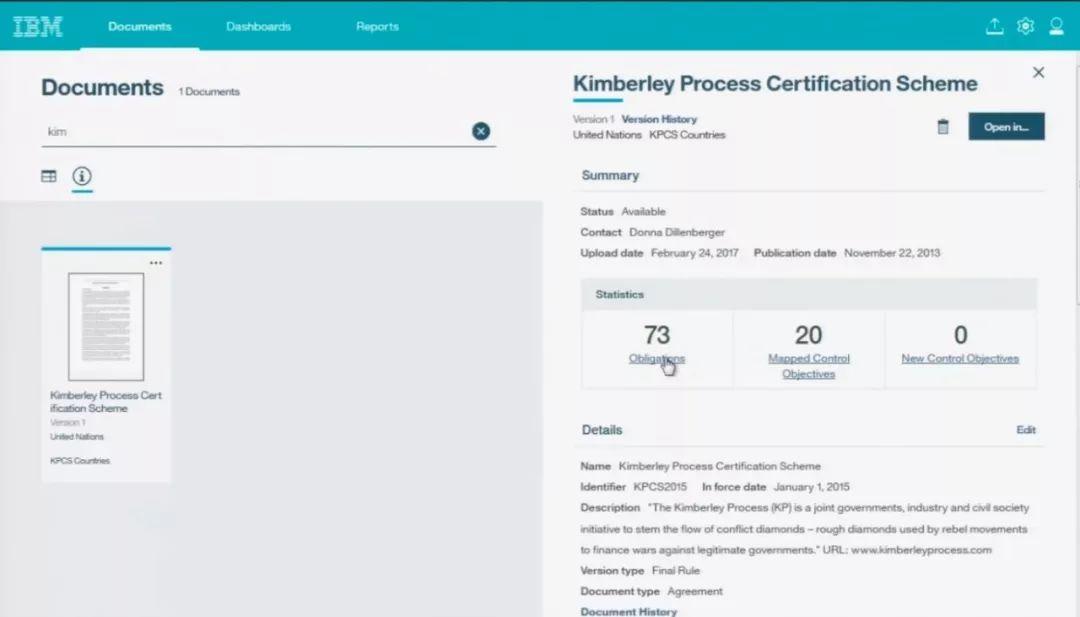Select the Kimberley Process document thumbnail
Screen dimensions: 1080x617
click(106, 326)
